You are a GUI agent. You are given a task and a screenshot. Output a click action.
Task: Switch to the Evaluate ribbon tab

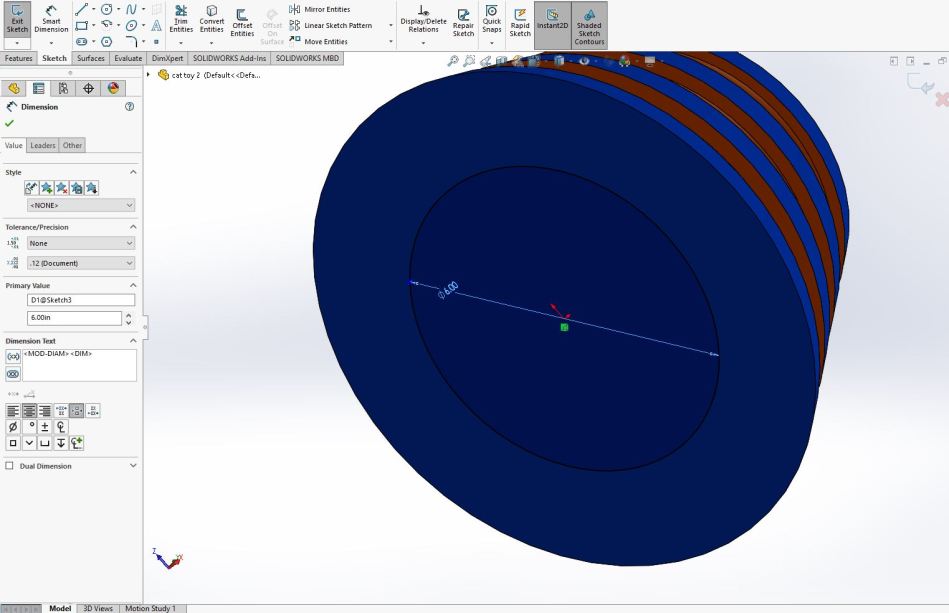(x=128, y=58)
